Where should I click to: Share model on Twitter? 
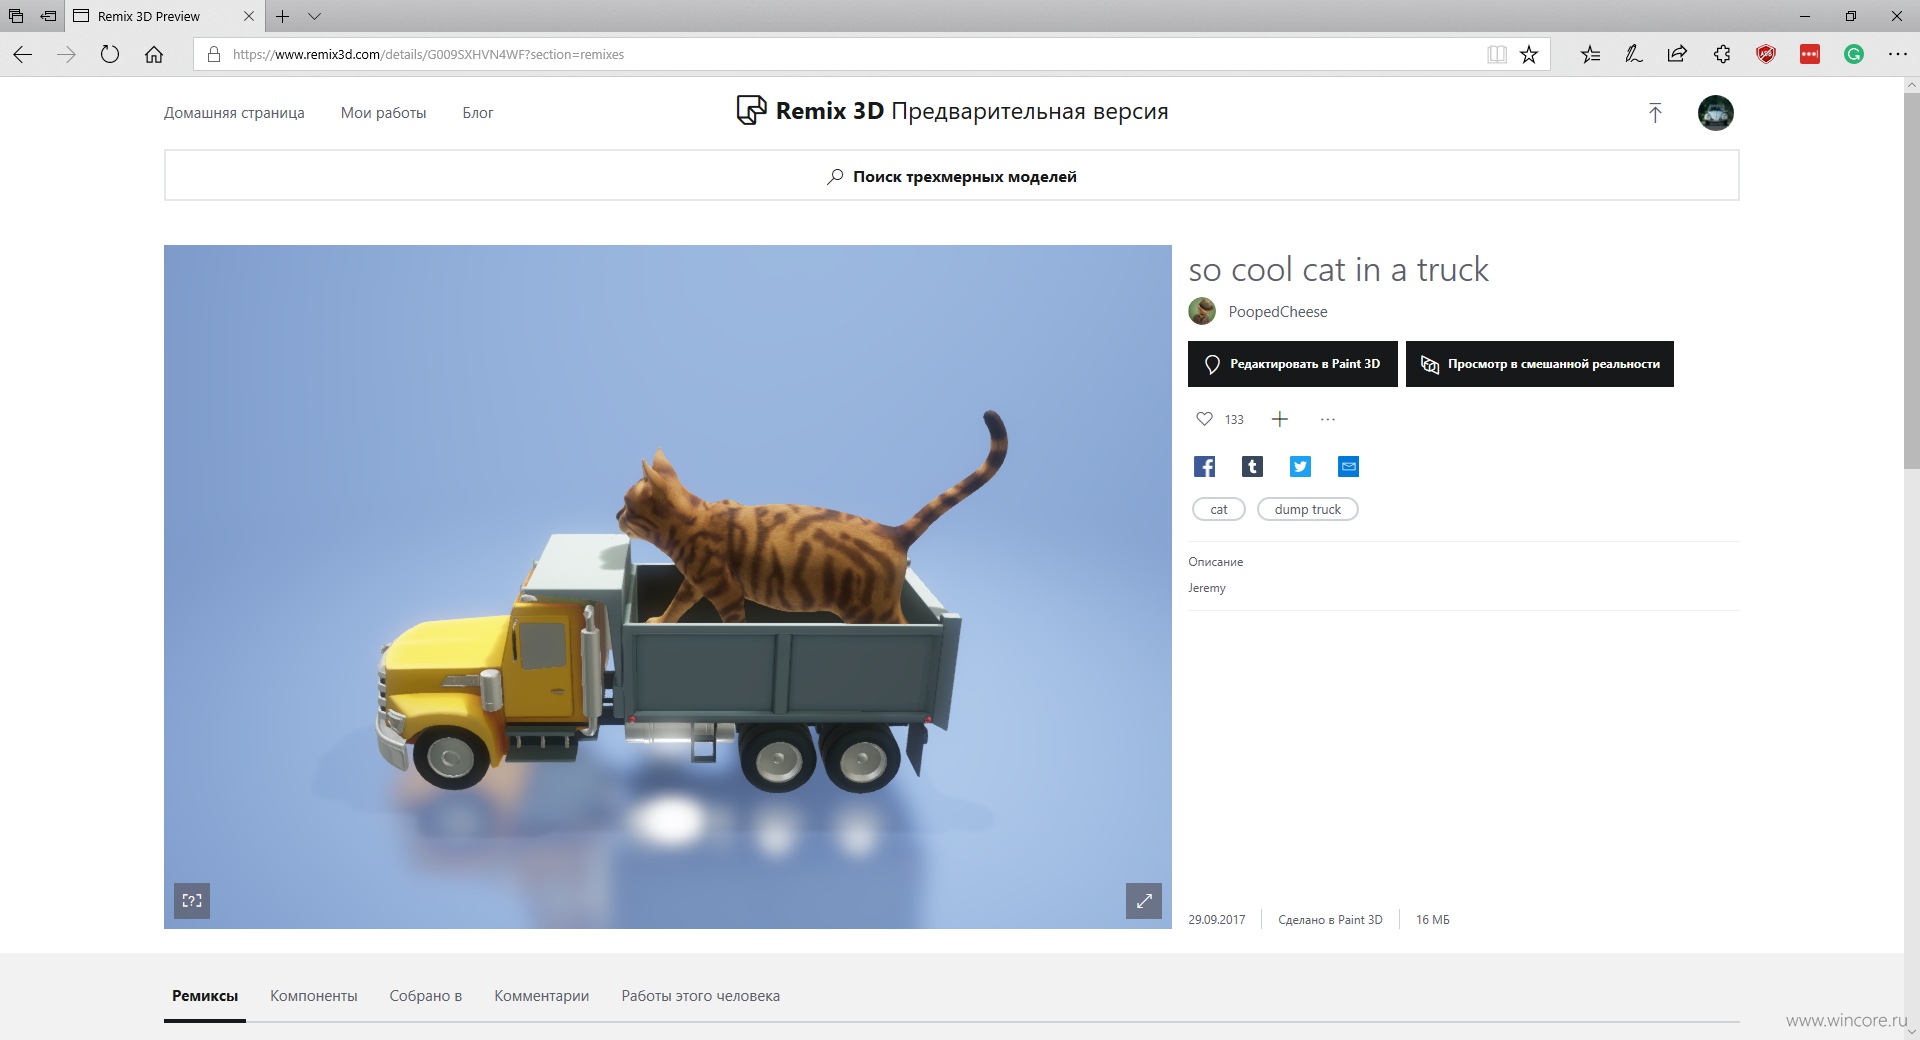click(x=1300, y=466)
